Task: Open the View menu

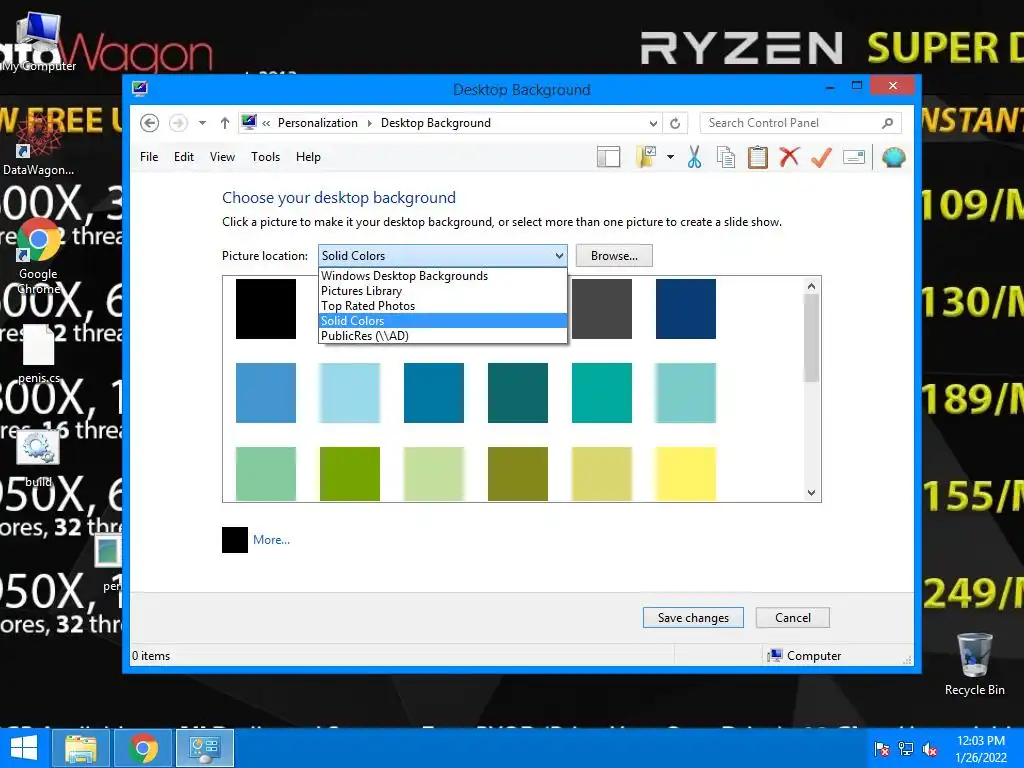Action: pyautogui.click(x=222, y=157)
